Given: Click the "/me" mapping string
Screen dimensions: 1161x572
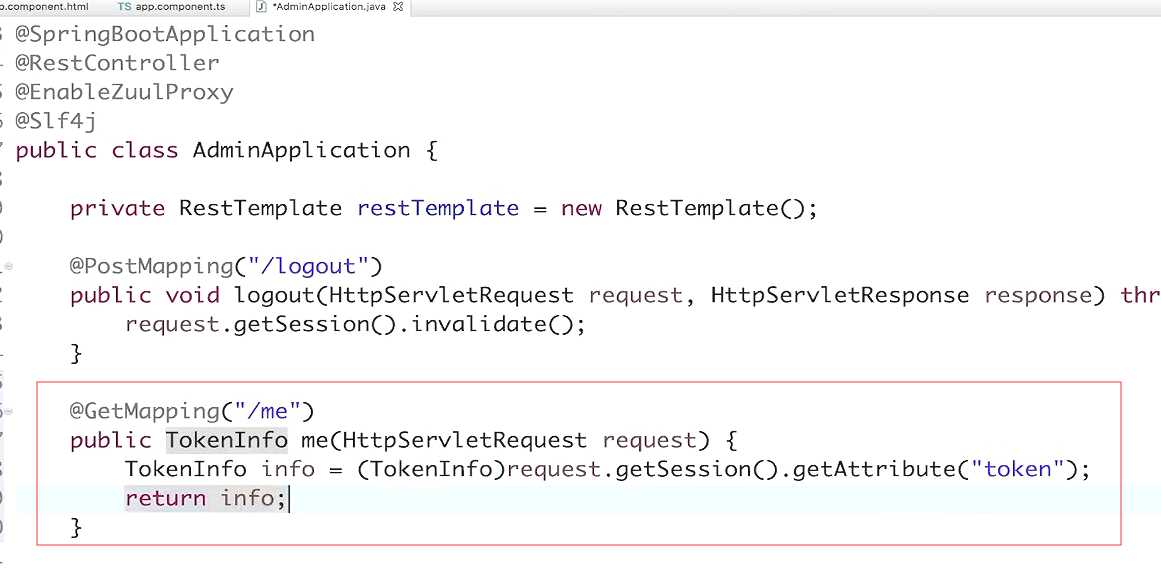Looking at the screenshot, I should pyautogui.click(x=268, y=411).
